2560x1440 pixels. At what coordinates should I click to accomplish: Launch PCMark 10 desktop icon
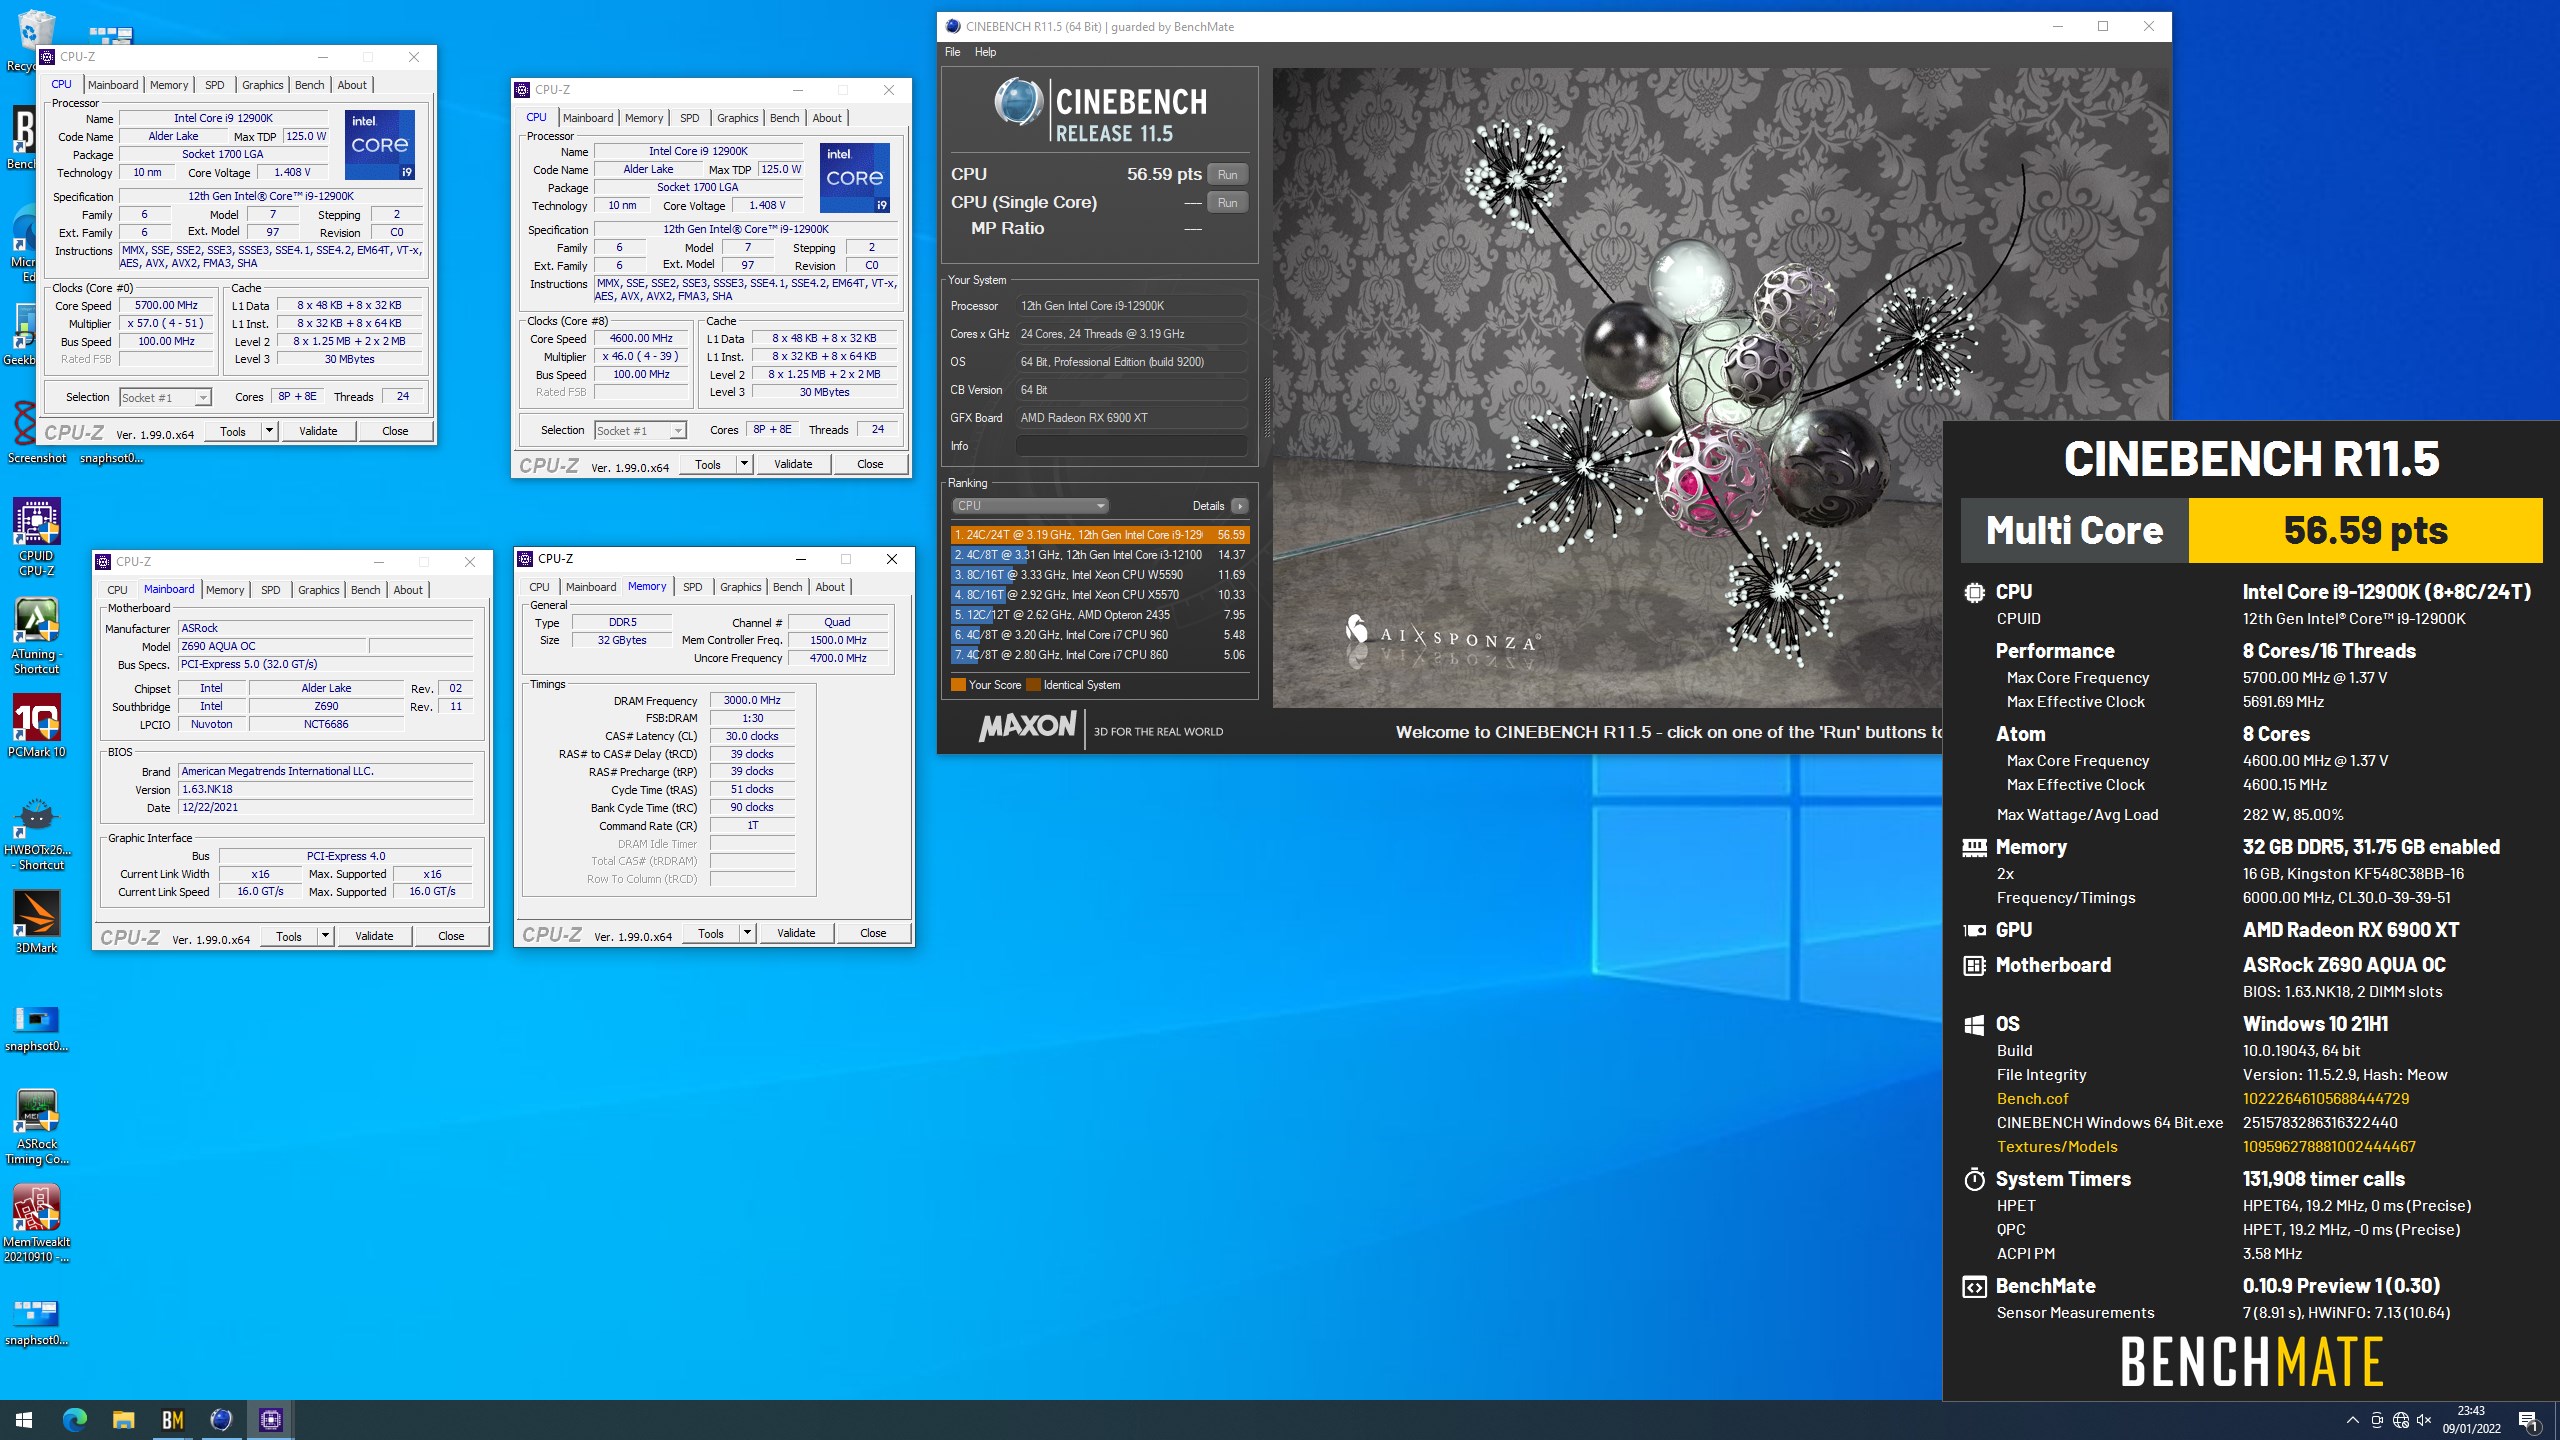(37, 725)
